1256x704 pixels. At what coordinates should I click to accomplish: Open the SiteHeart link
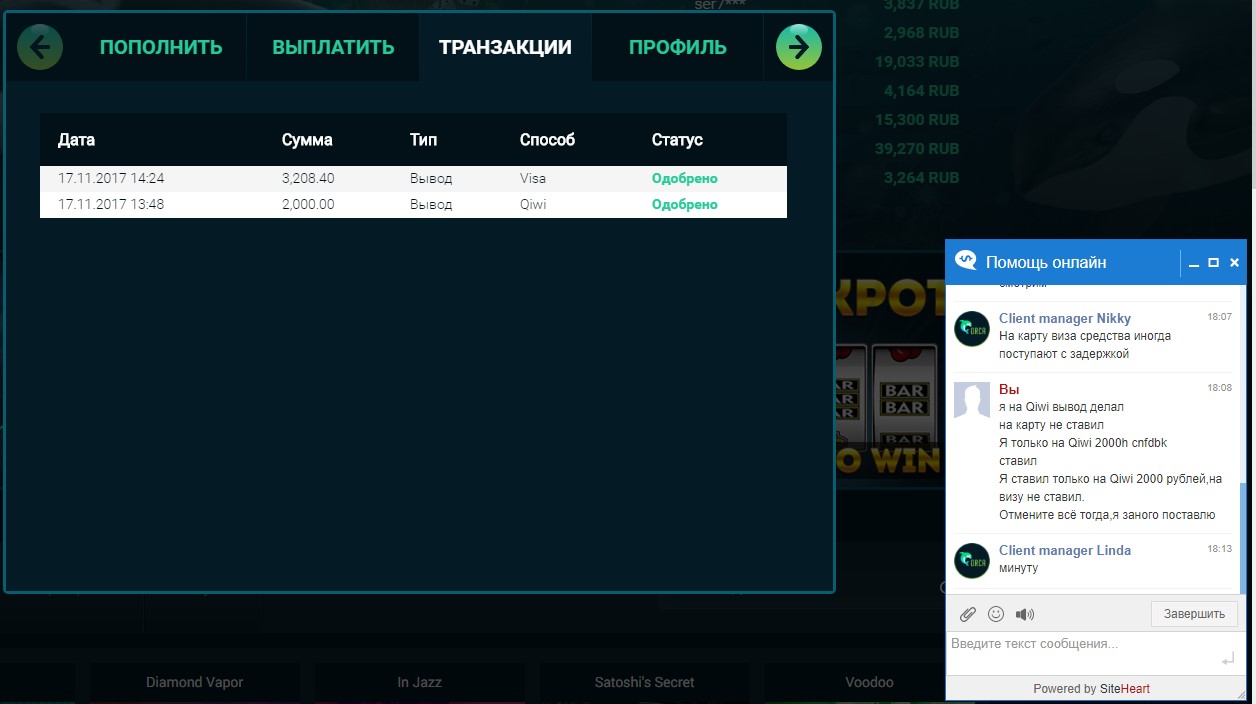click(1124, 689)
